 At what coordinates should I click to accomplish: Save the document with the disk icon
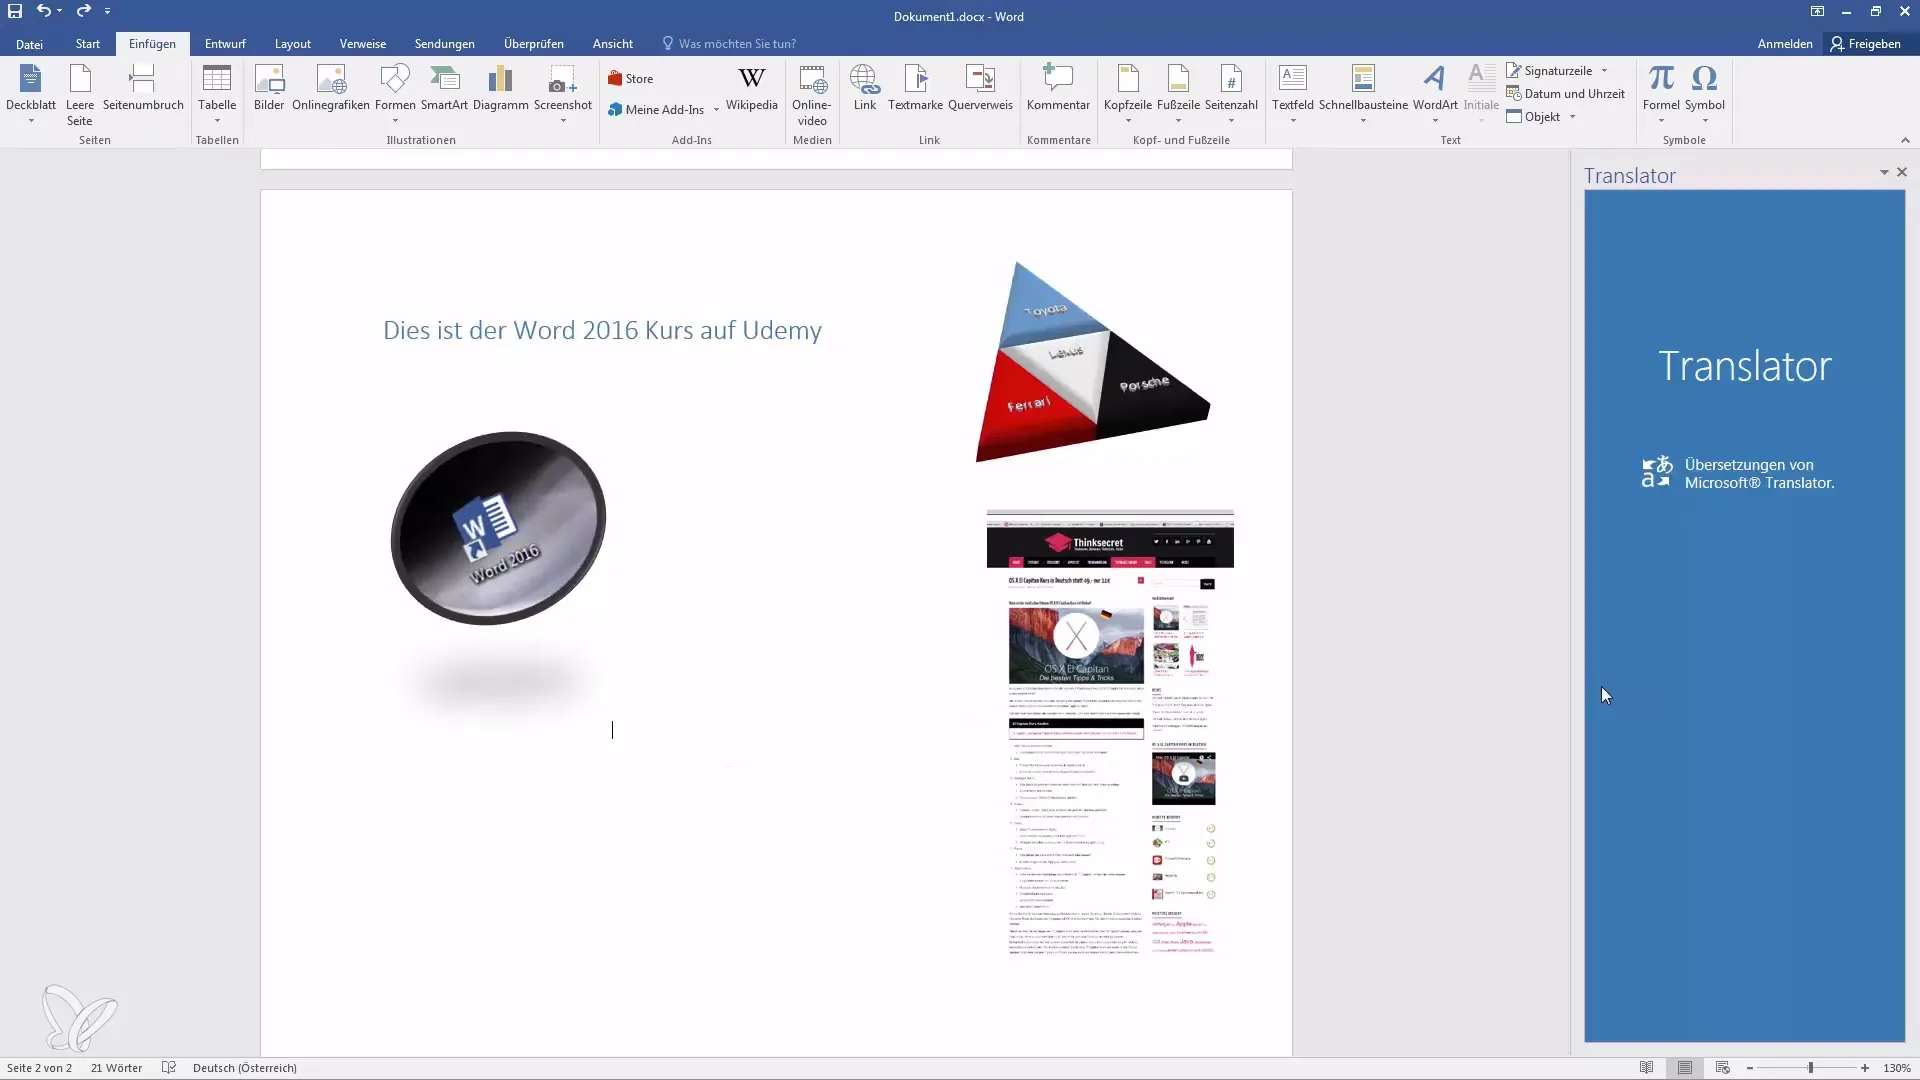[x=15, y=11]
